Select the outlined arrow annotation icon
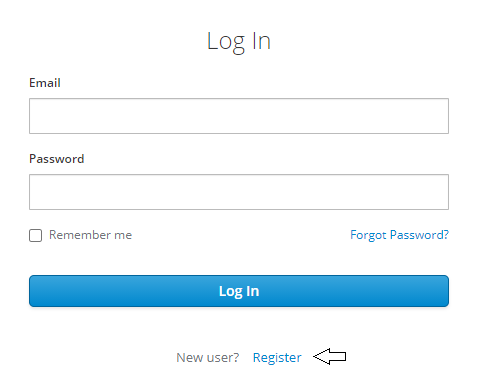This screenshot has height=390, width=477. pos(330,356)
